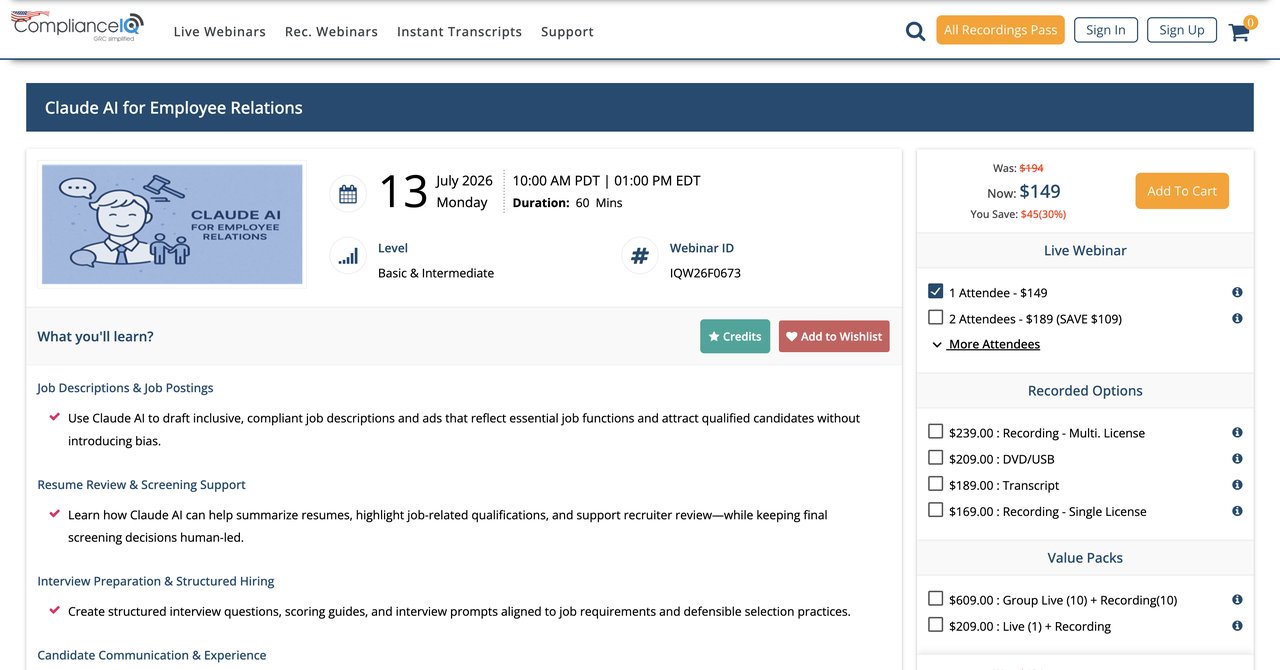Click the ComplianceIQ logo
Image resolution: width=1280 pixels, height=670 pixels.
click(x=77, y=26)
